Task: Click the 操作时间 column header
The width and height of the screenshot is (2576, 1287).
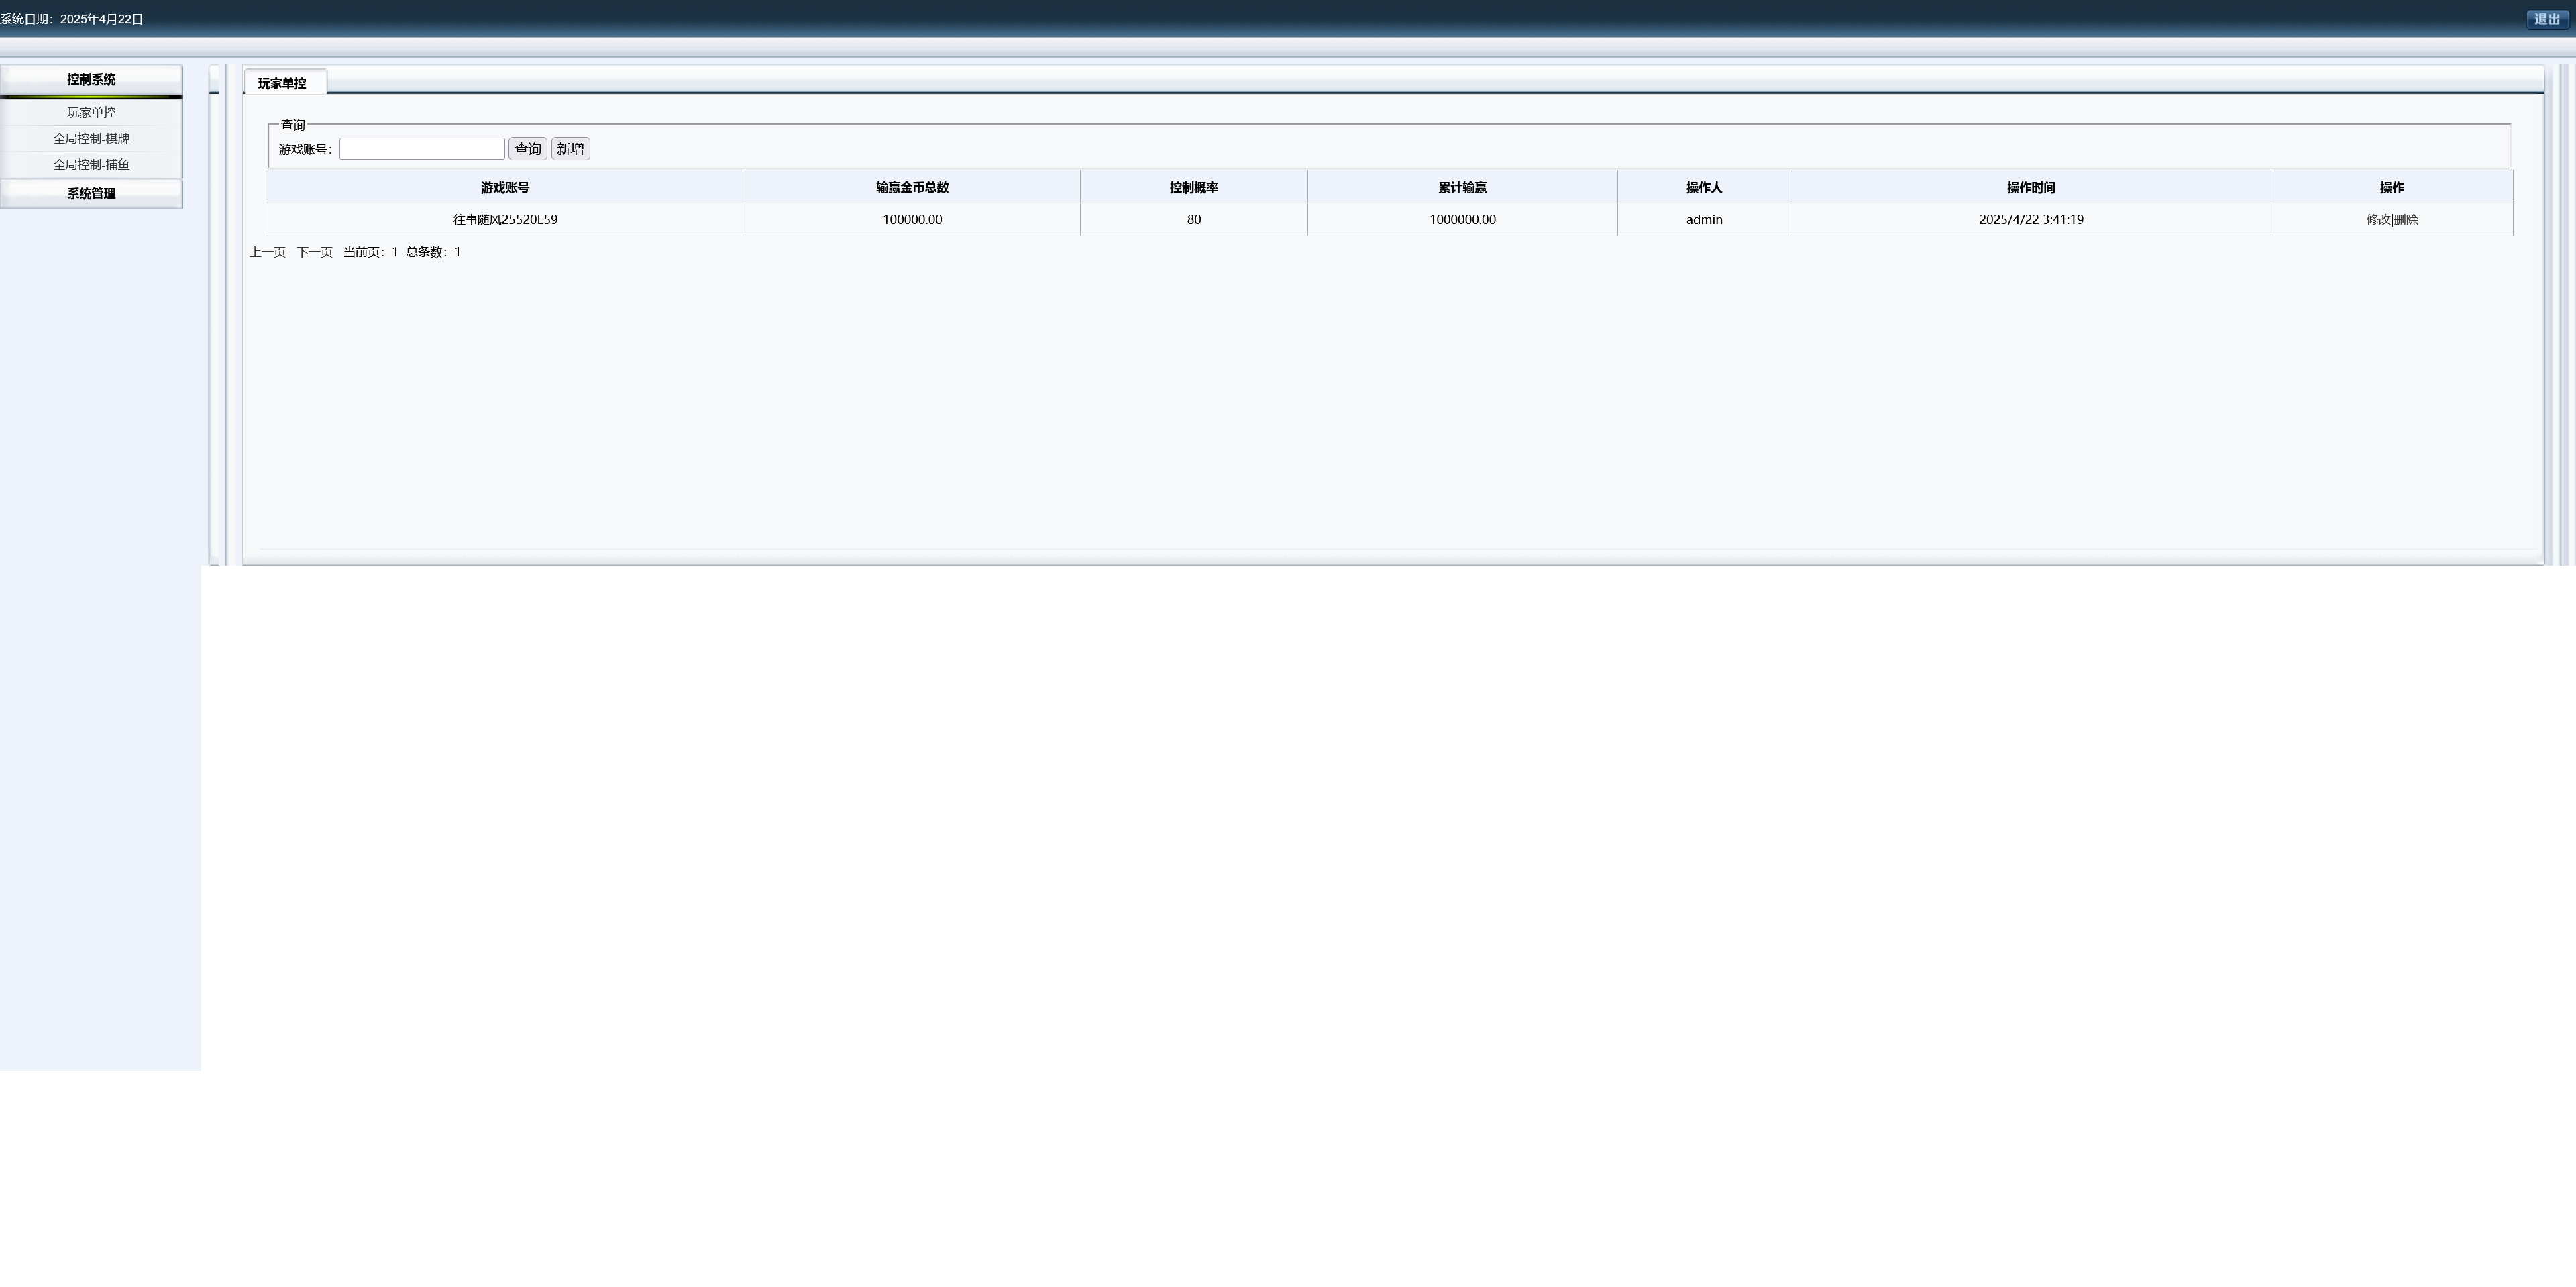Action: click(2030, 187)
